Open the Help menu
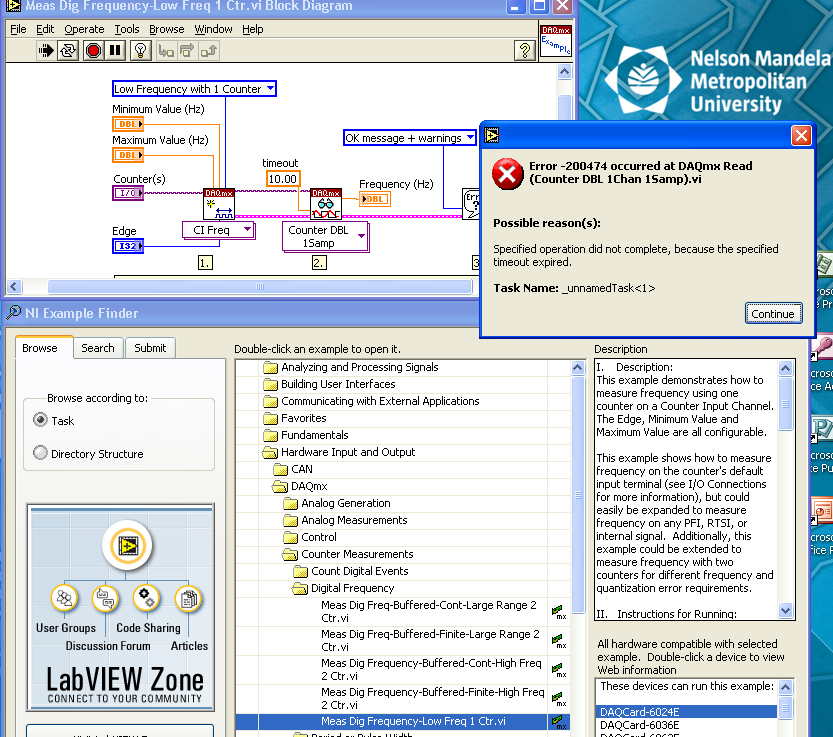Screen dimensions: 833x737 252,29
